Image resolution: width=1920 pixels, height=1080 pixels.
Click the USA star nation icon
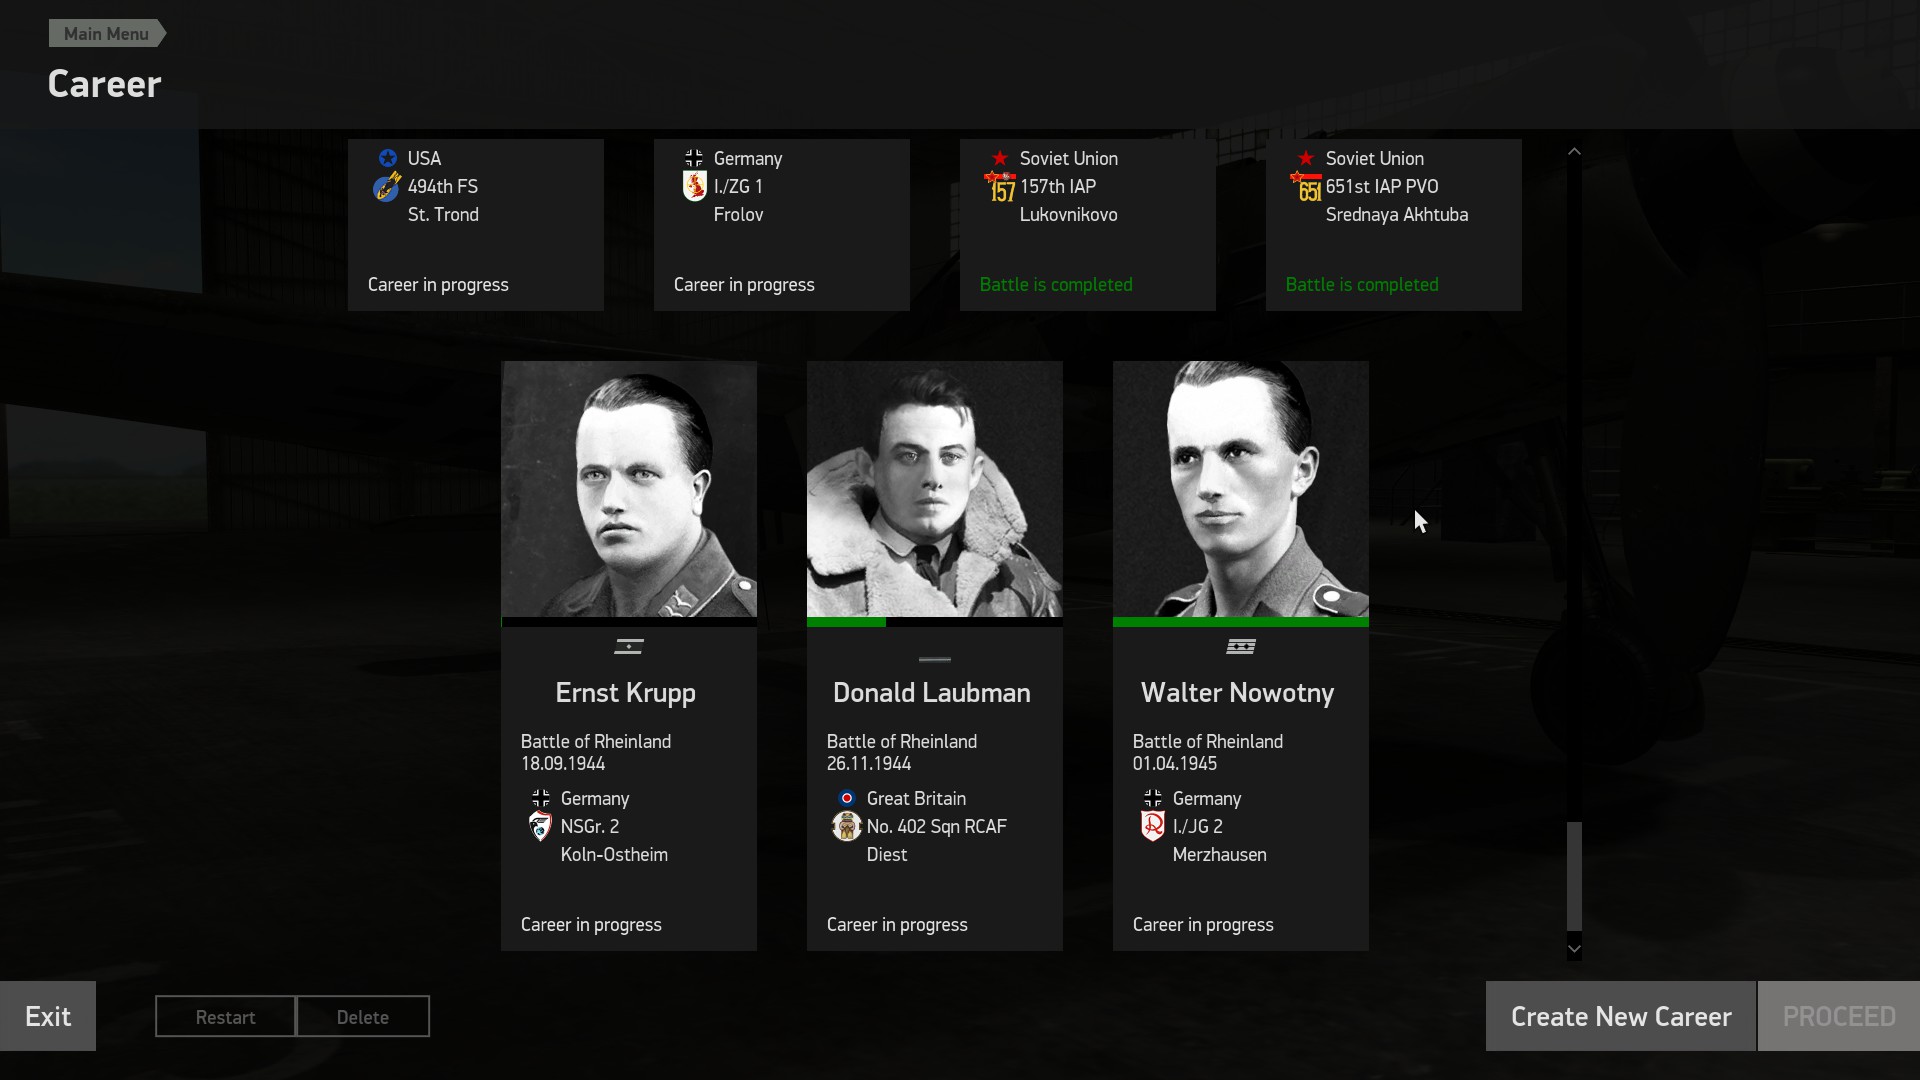click(388, 158)
